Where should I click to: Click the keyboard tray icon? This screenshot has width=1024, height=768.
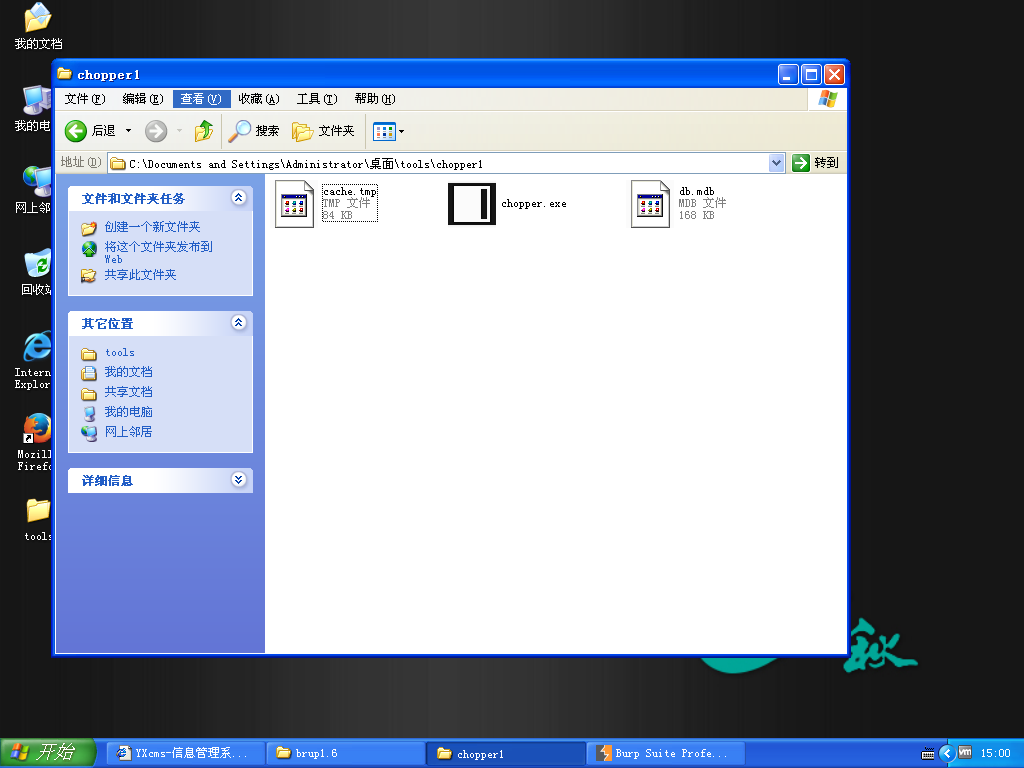[927, 754]
